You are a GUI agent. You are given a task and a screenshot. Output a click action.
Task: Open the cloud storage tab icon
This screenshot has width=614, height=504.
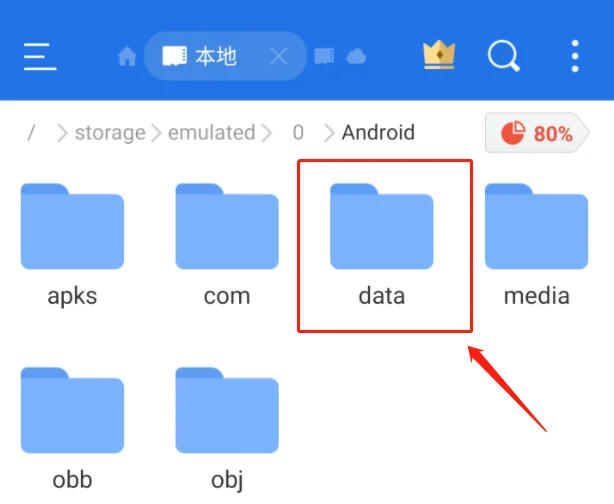356,56
